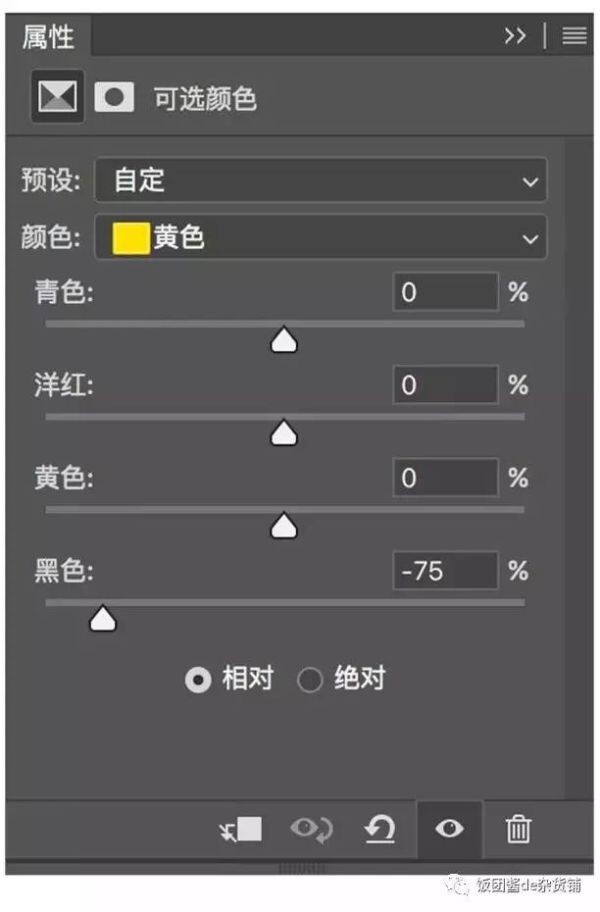The width and height of the screenshot is (600, 912).
Task: Select the 相对 (Relative) radio button
Action: pos(198,679)
